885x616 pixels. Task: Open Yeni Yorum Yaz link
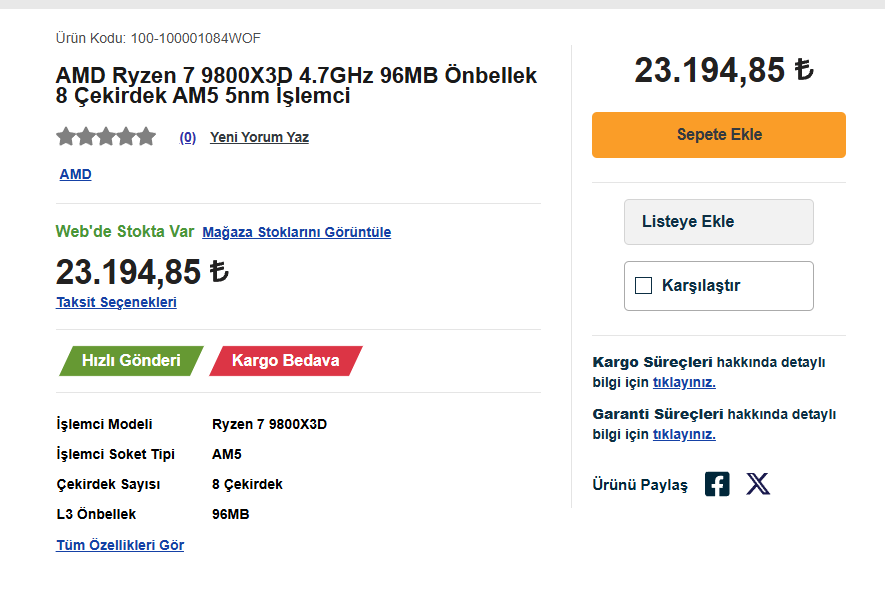coord(259,138)
